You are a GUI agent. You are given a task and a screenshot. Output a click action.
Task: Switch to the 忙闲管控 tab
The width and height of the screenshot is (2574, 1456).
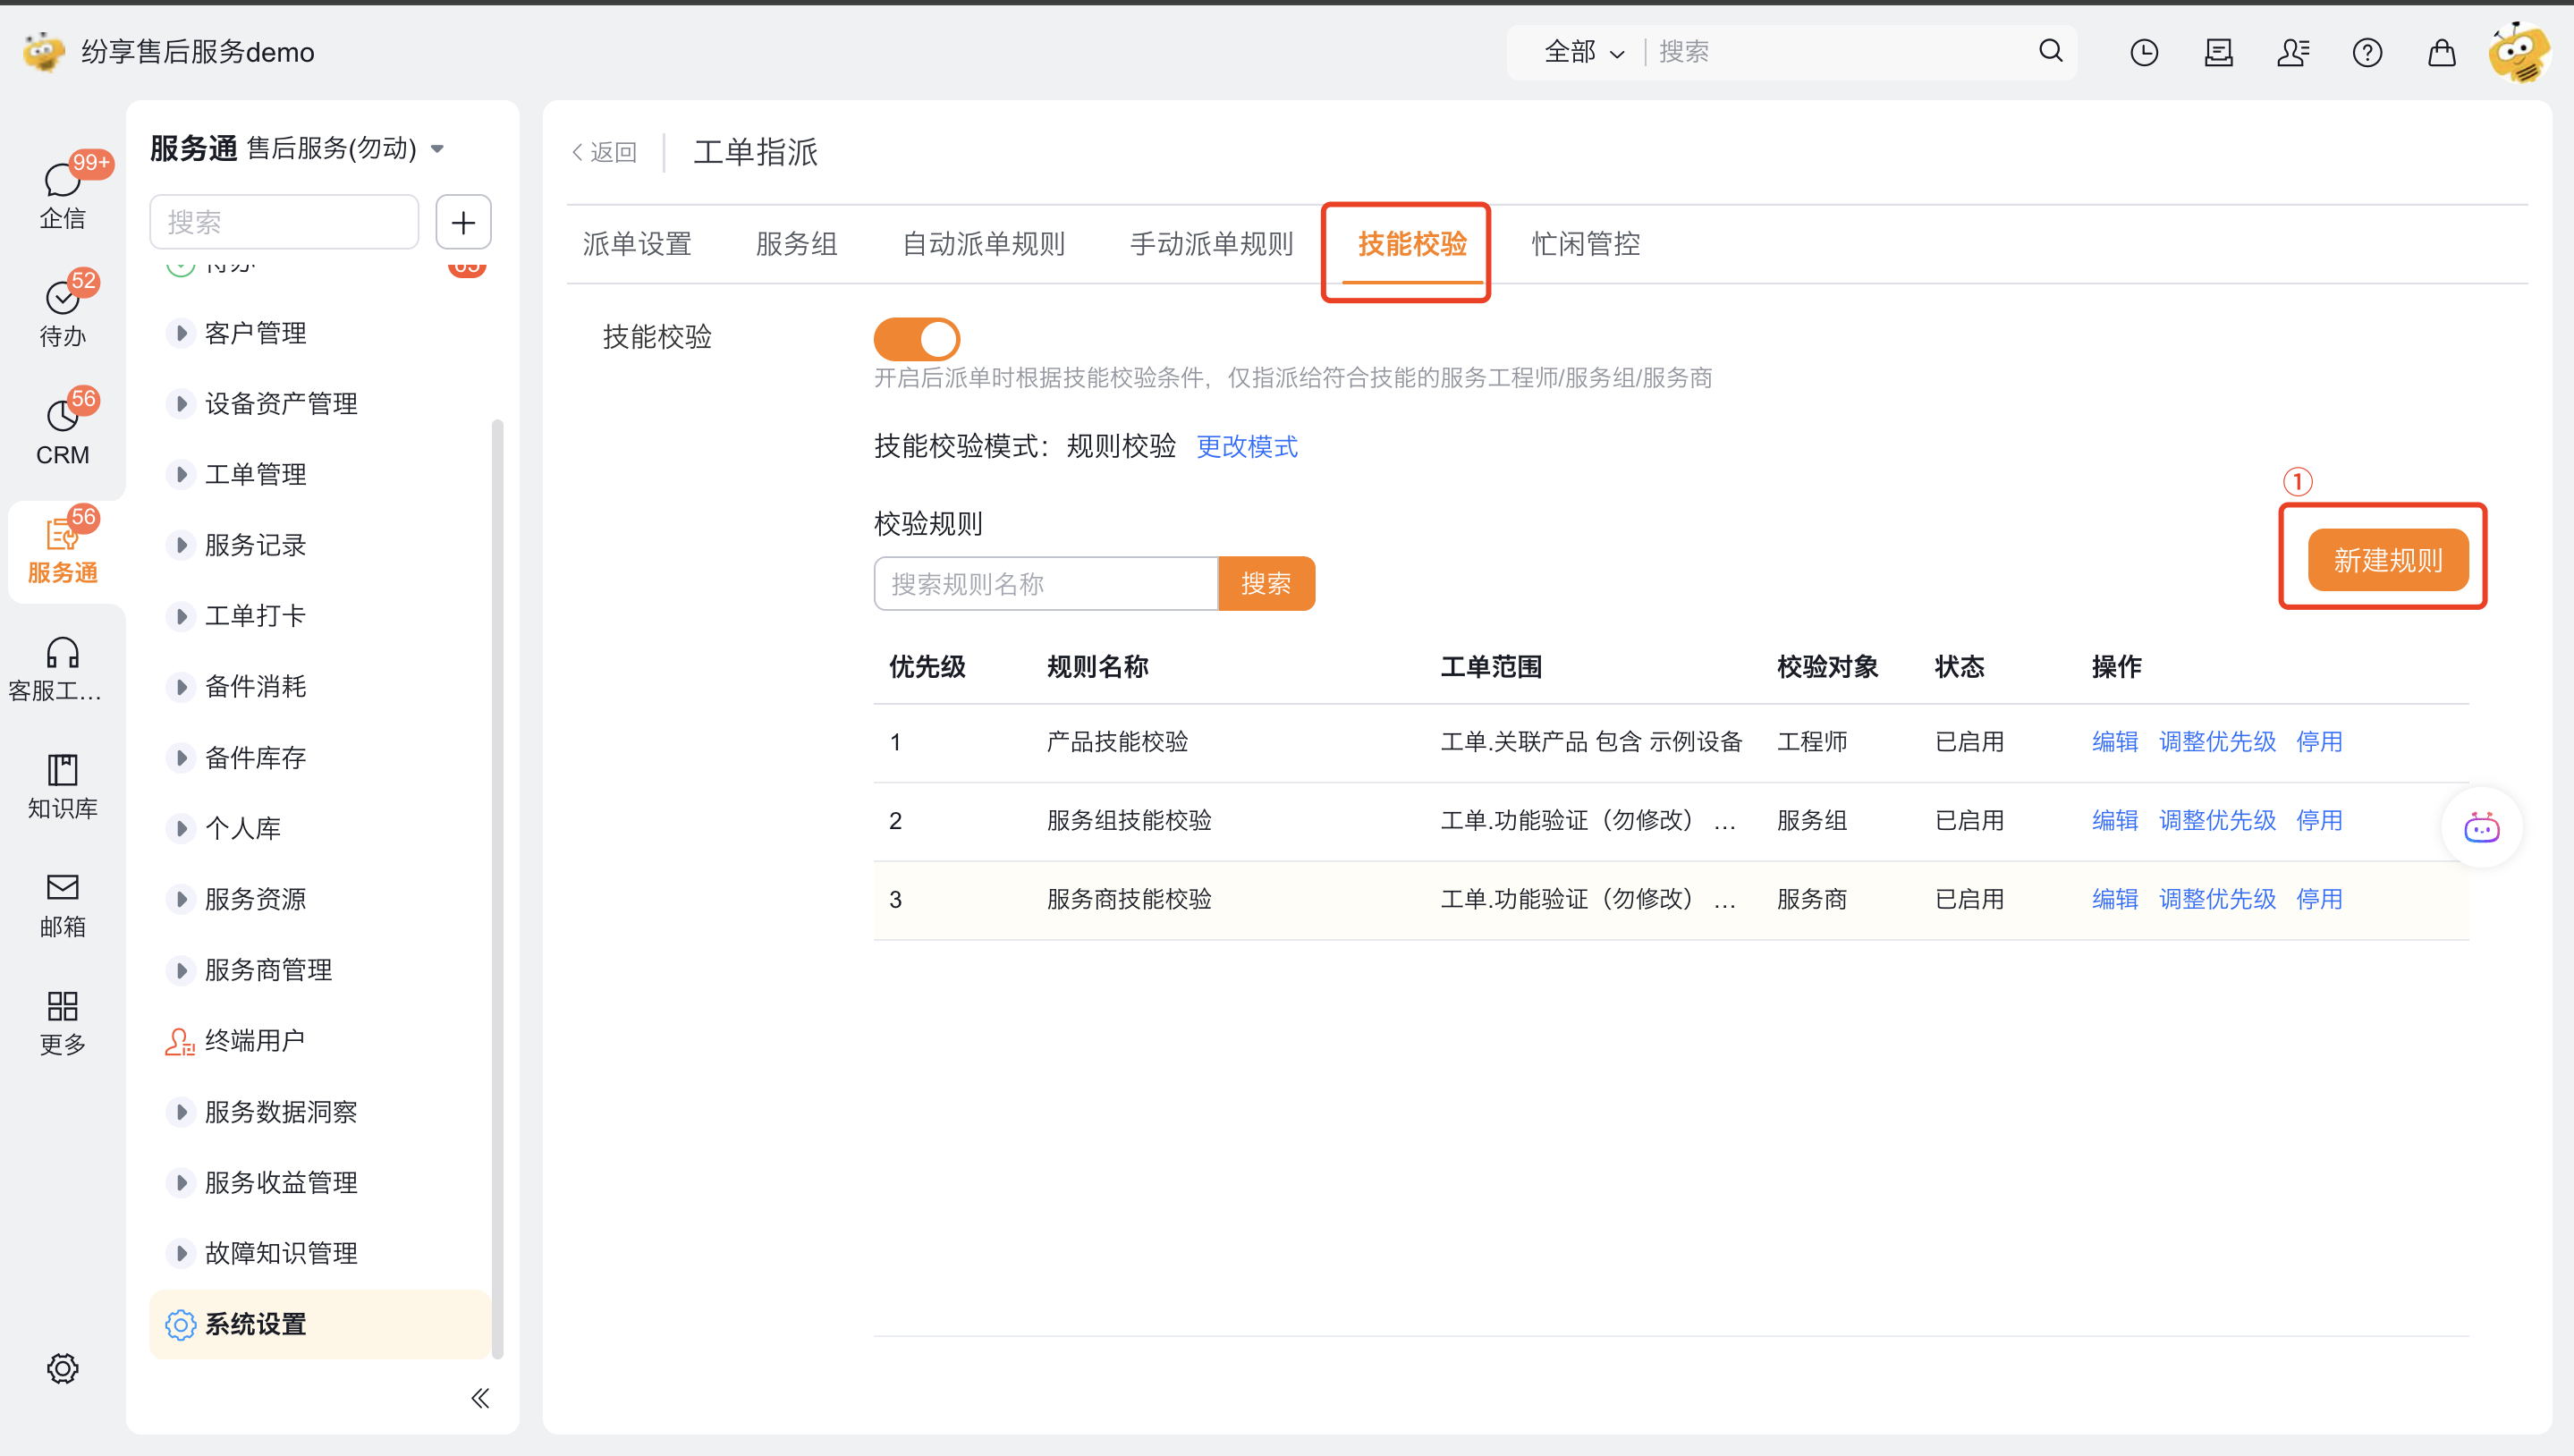(1585, 244)
